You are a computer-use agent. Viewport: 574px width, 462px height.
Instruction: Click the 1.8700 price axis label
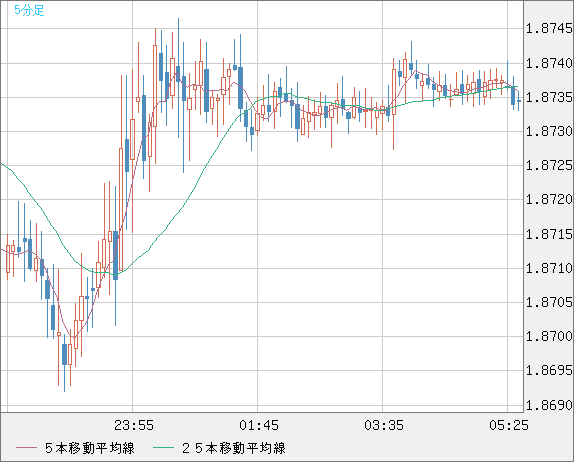coord(549,336)
